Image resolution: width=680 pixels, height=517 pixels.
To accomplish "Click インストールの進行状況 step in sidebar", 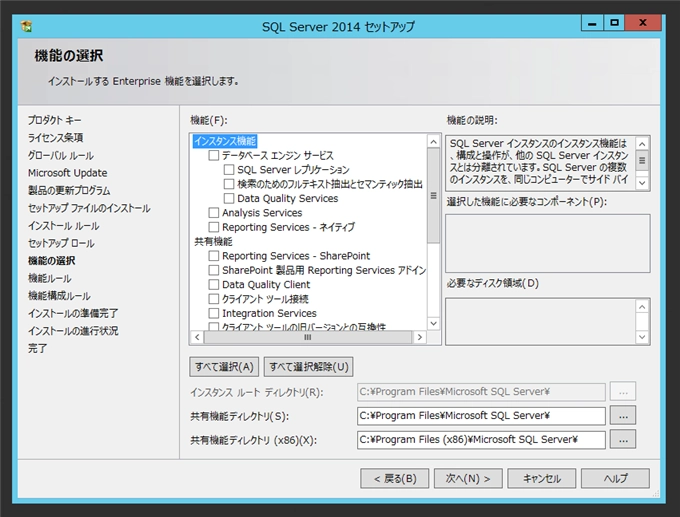I will coord(73,331).
